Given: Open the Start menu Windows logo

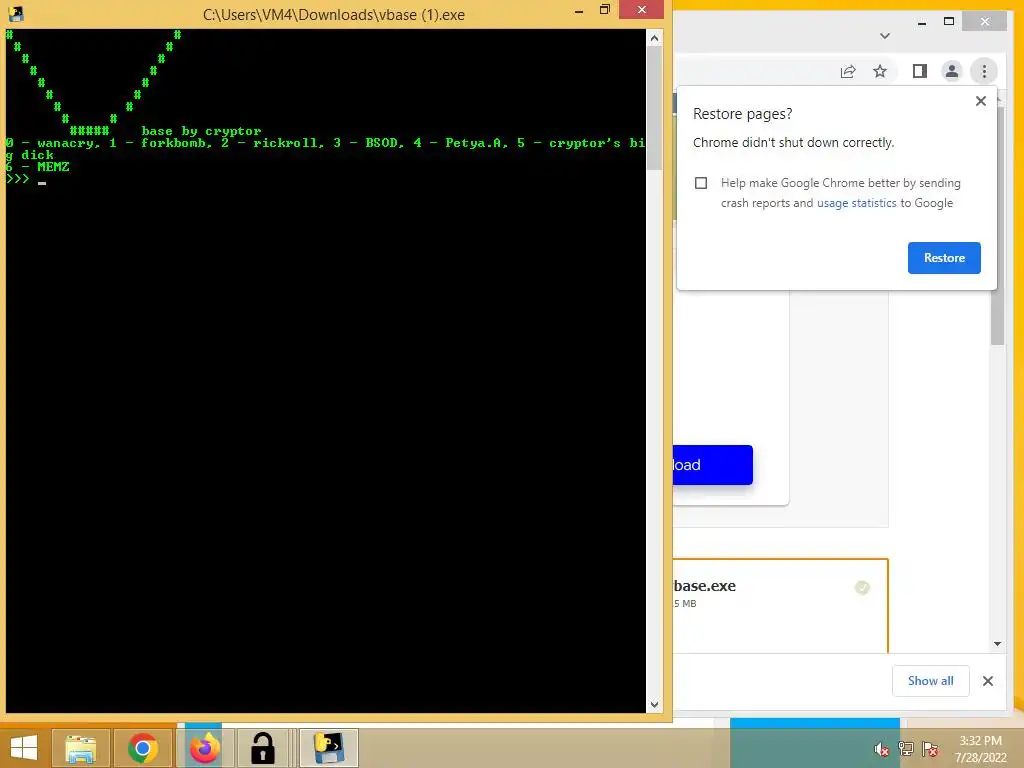Looking at the screenshot, I should point(24,748).
